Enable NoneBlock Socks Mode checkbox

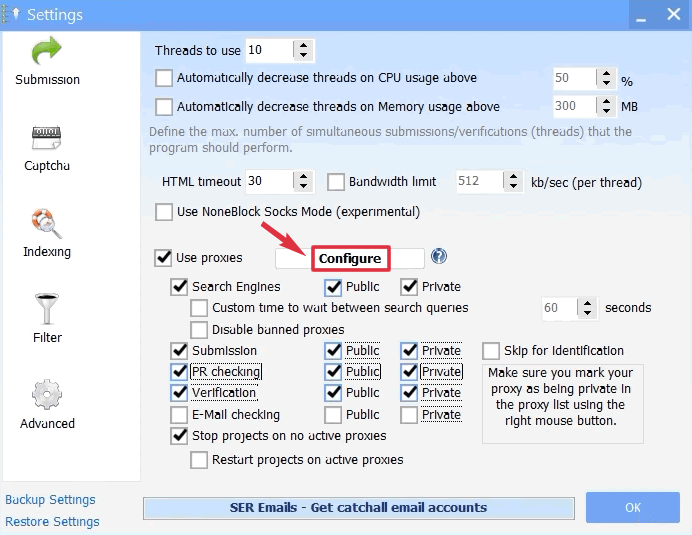164,212
